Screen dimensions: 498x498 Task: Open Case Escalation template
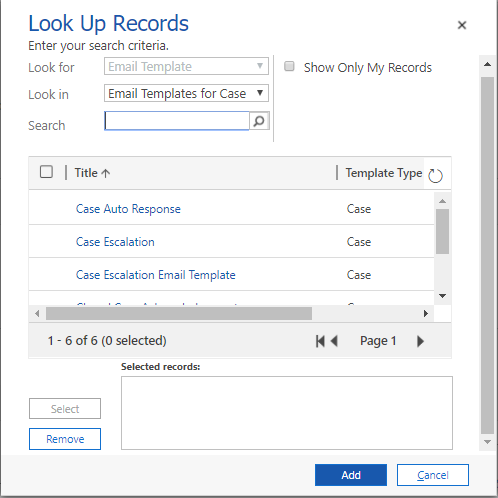click(115, 242)
